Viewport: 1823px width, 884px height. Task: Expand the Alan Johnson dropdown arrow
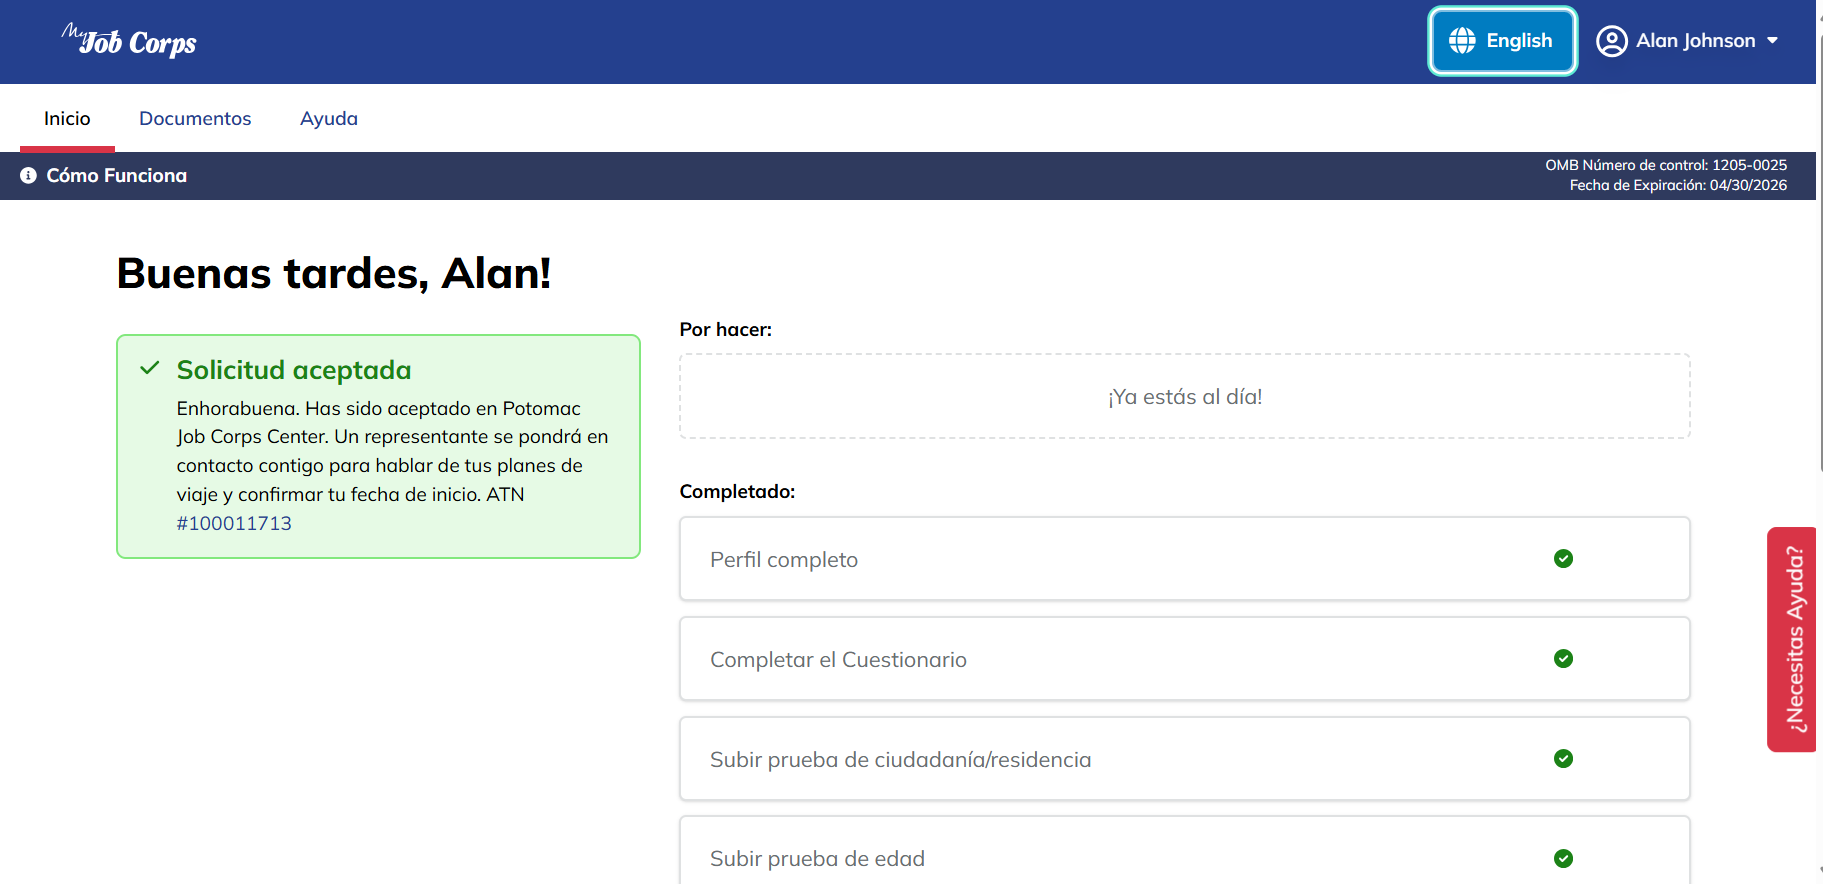coord(1773,41)
